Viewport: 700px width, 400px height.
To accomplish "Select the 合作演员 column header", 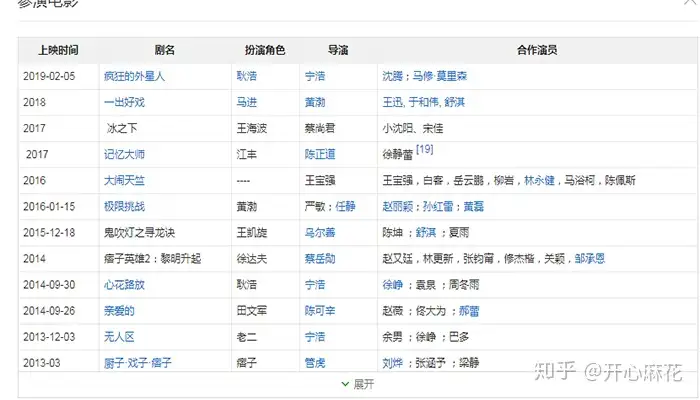I will point(537,50).
